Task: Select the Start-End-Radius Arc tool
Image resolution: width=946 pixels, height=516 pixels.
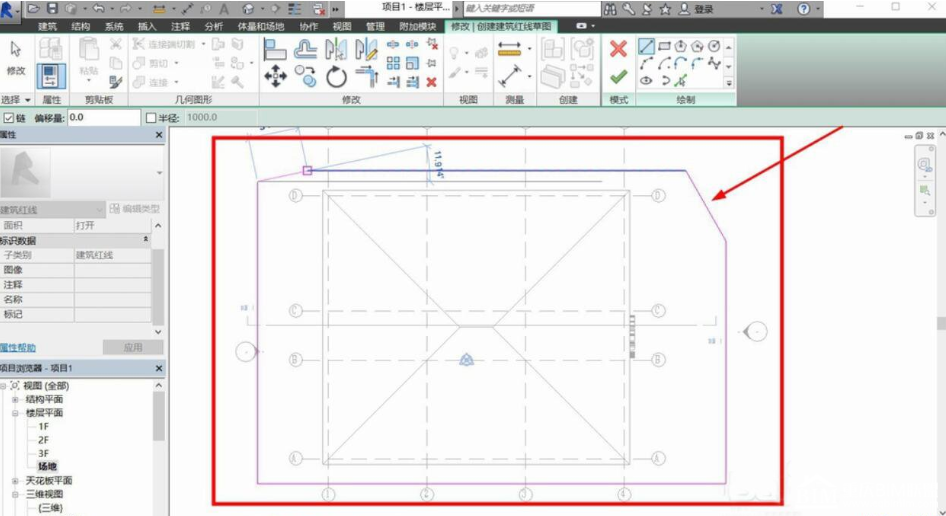Action: click(646, 63)
